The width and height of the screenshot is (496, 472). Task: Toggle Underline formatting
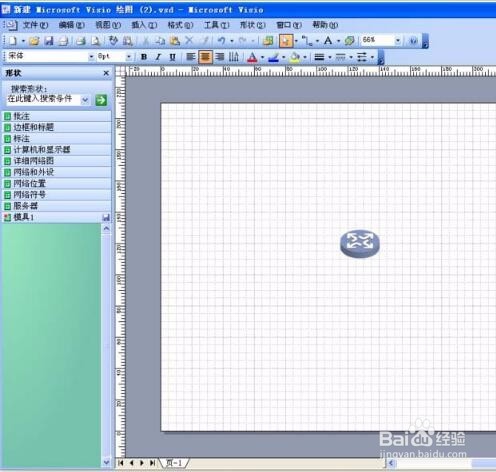pos(172,57)
